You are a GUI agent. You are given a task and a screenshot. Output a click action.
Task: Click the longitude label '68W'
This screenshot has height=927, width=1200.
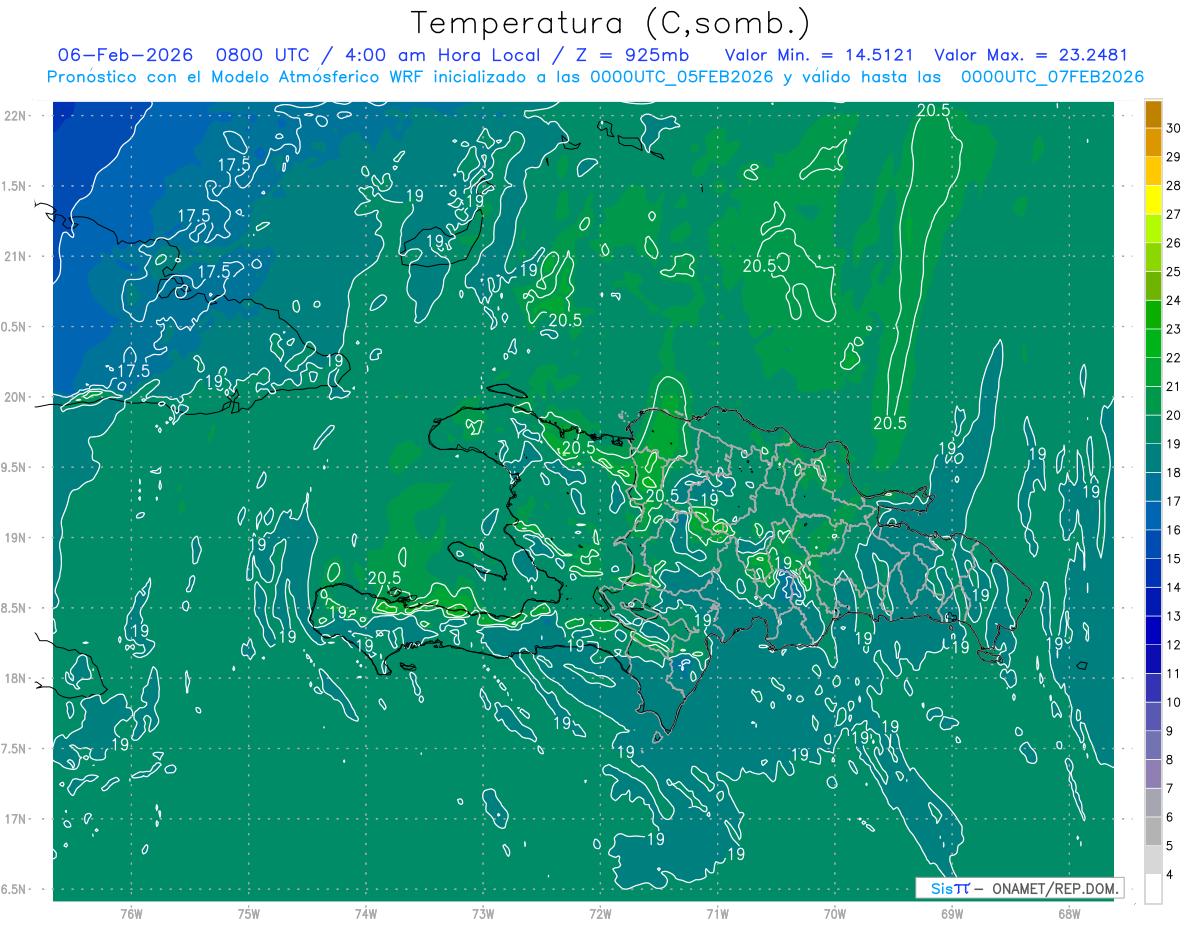(x=1069, y=913)
